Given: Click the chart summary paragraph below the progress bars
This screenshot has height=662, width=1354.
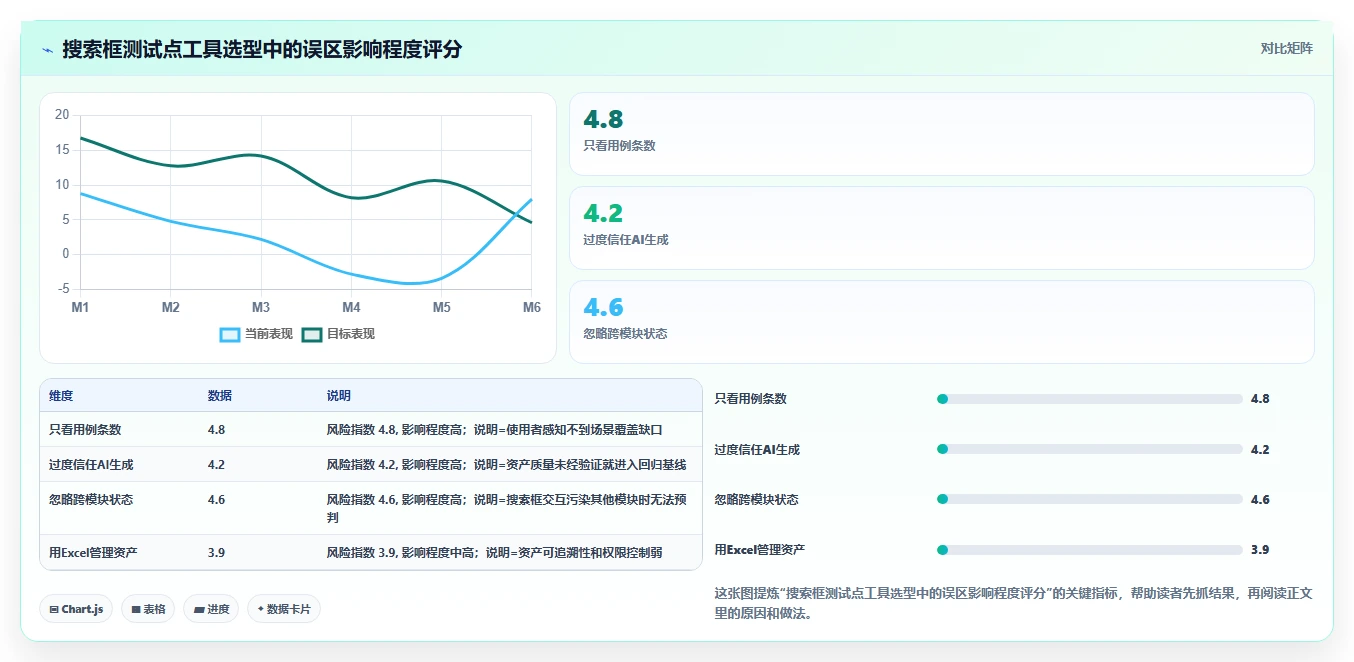Looking at the screenshot, I should [x=1014, y=603].
